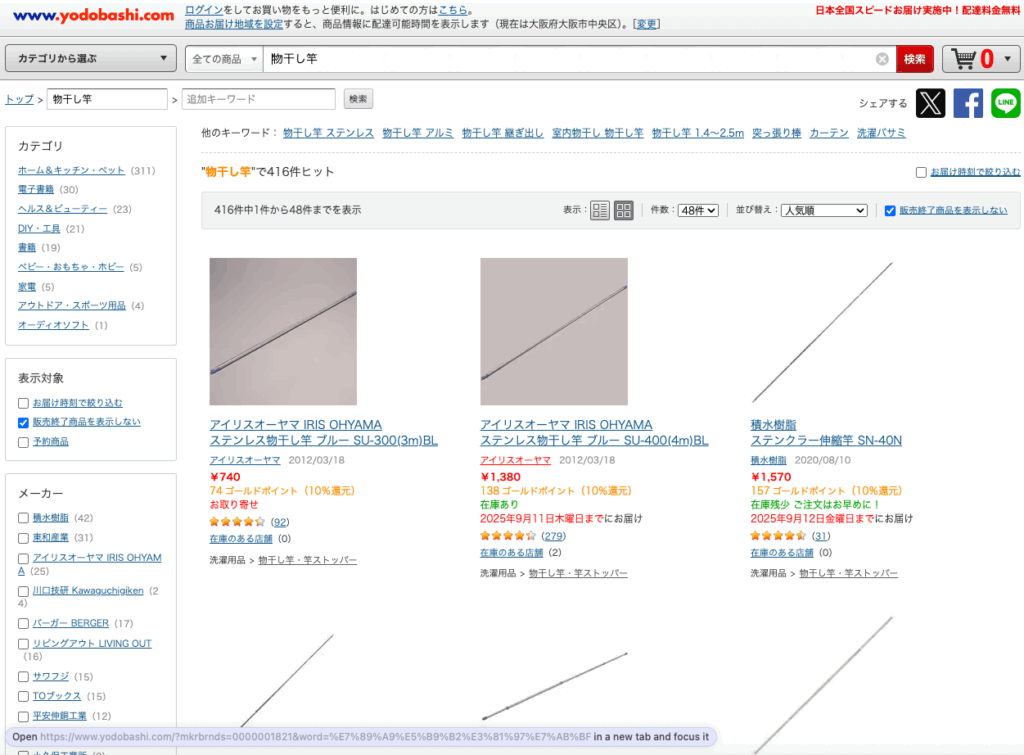The width and height of the screenshot is (1024, 755).
Task: Switch to list view display icon
Action: pos(600,210)
